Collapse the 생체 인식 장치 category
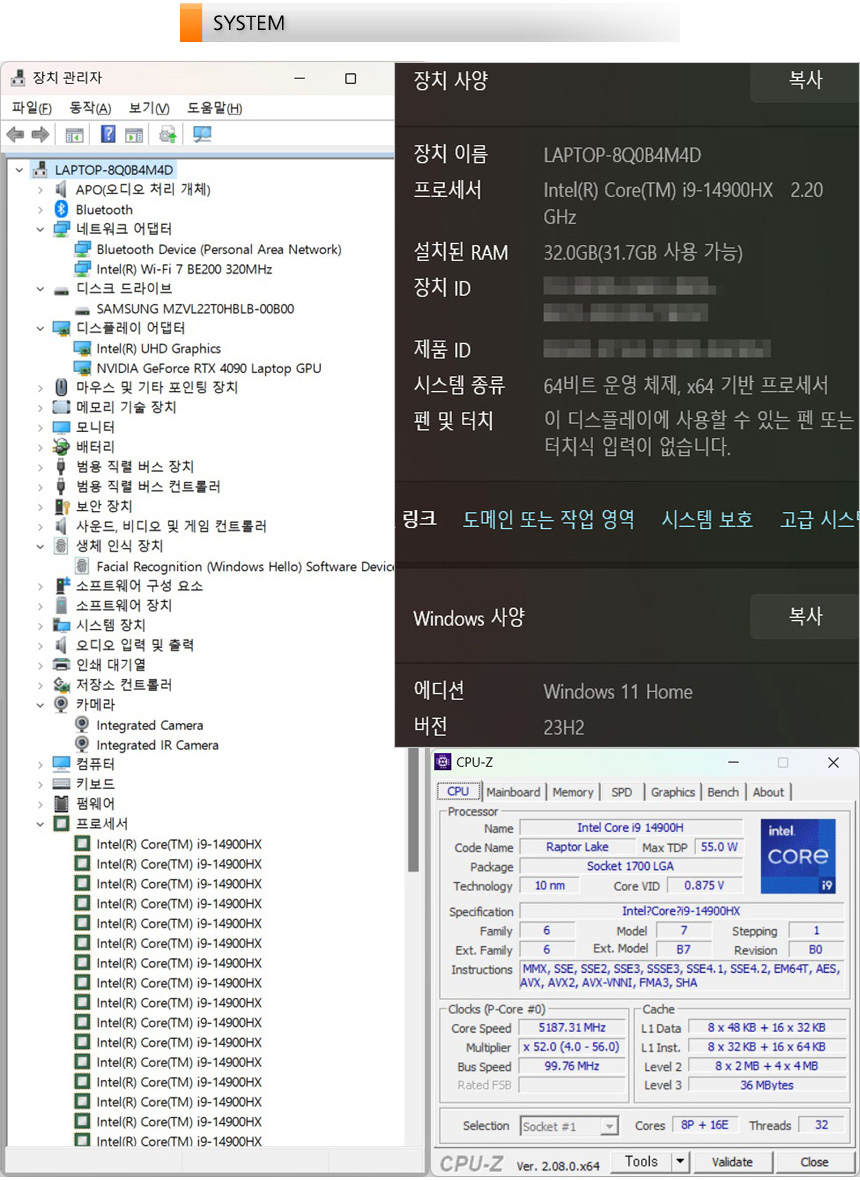Image resolution: width=860 pixels, height=1180 pixels. (40, 546)
